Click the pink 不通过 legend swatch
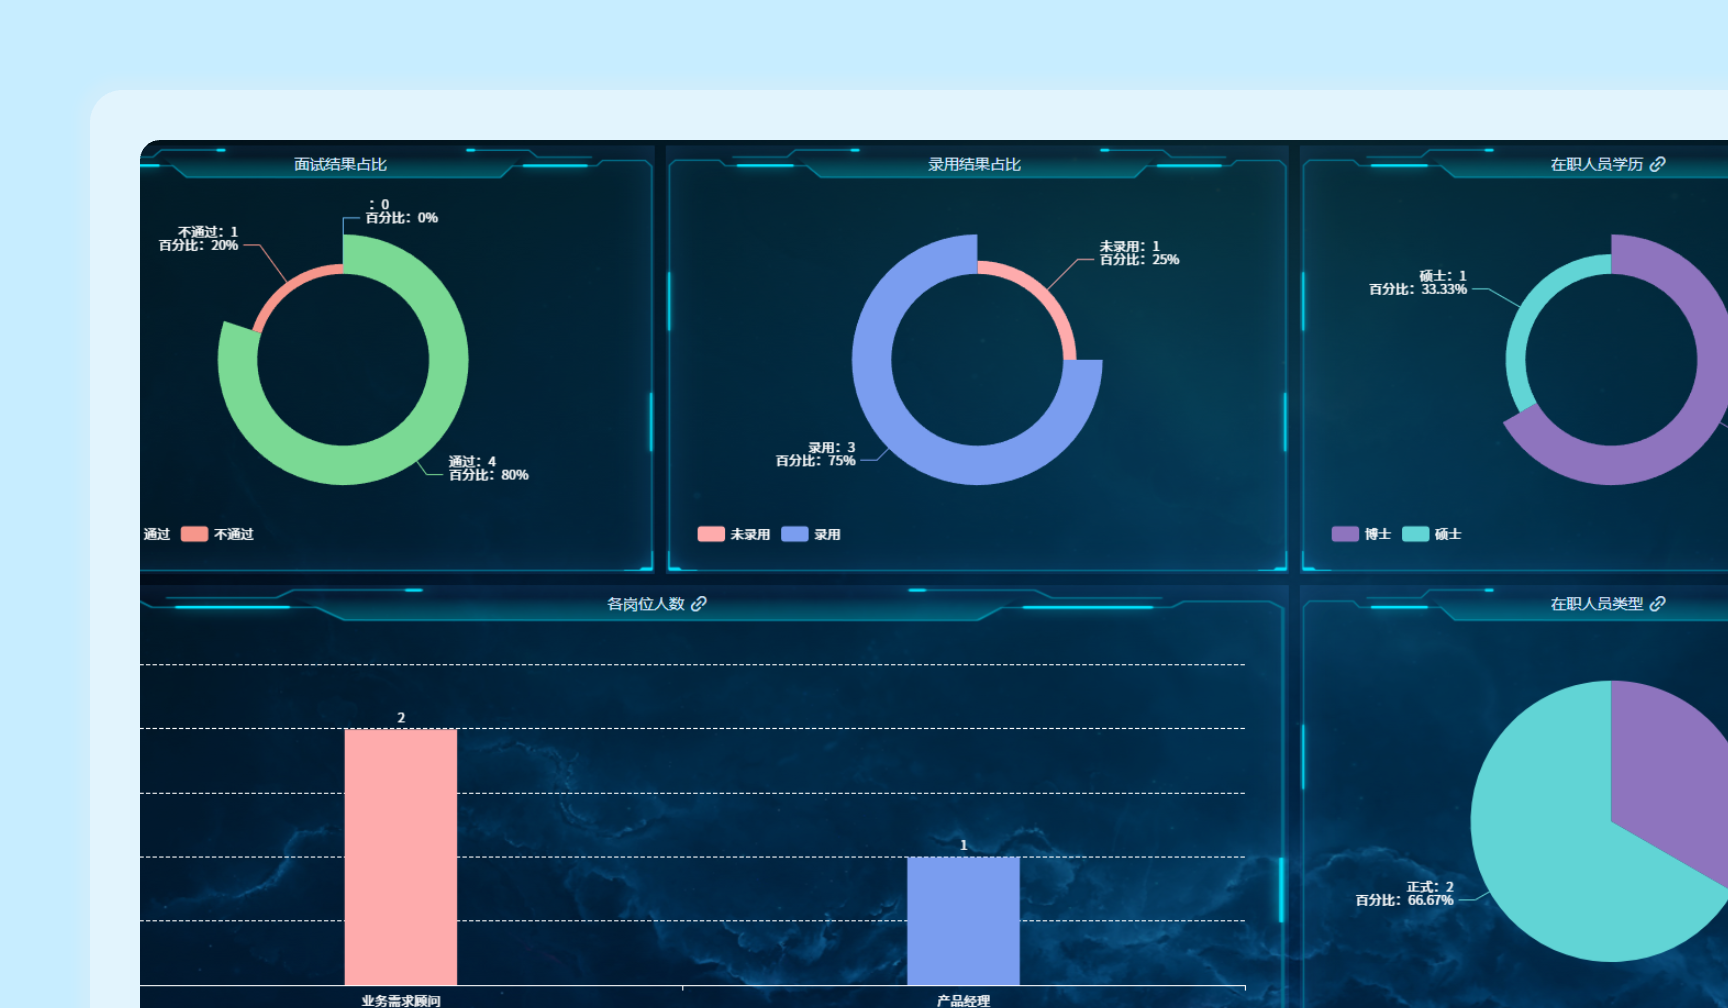 [x=194, y=534]
